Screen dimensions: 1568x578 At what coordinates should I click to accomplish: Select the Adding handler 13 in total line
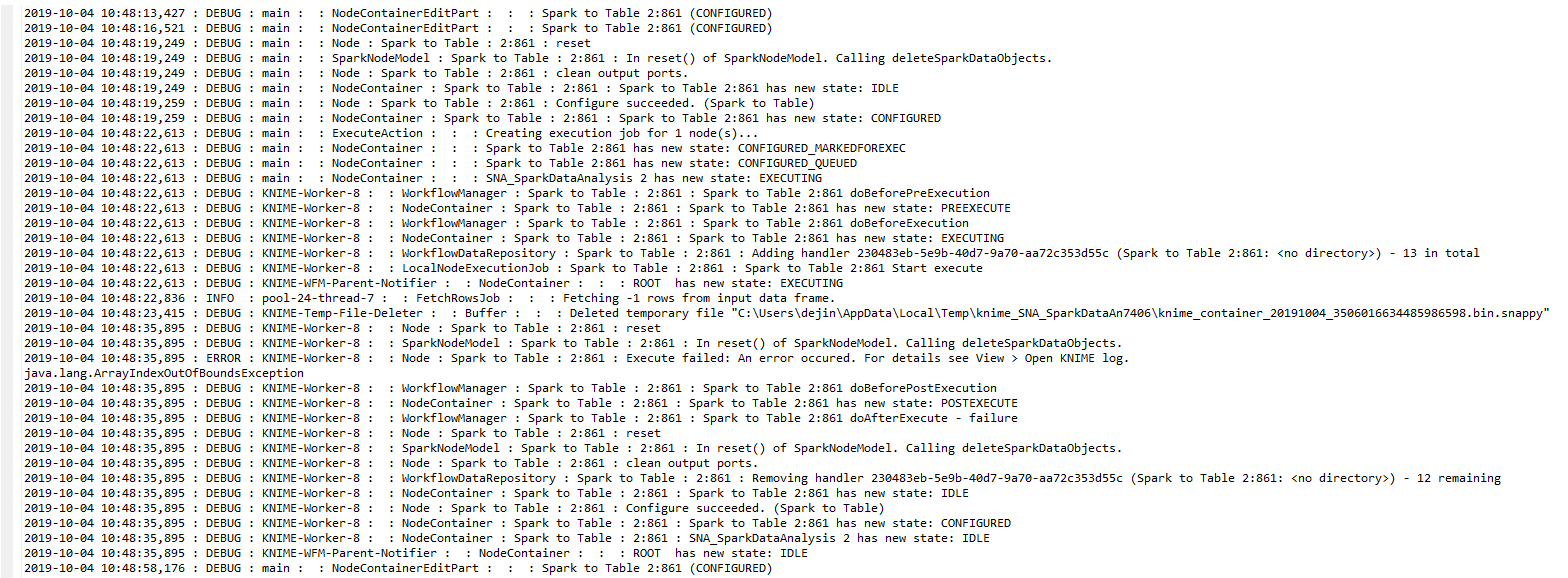tap(752, 253)
